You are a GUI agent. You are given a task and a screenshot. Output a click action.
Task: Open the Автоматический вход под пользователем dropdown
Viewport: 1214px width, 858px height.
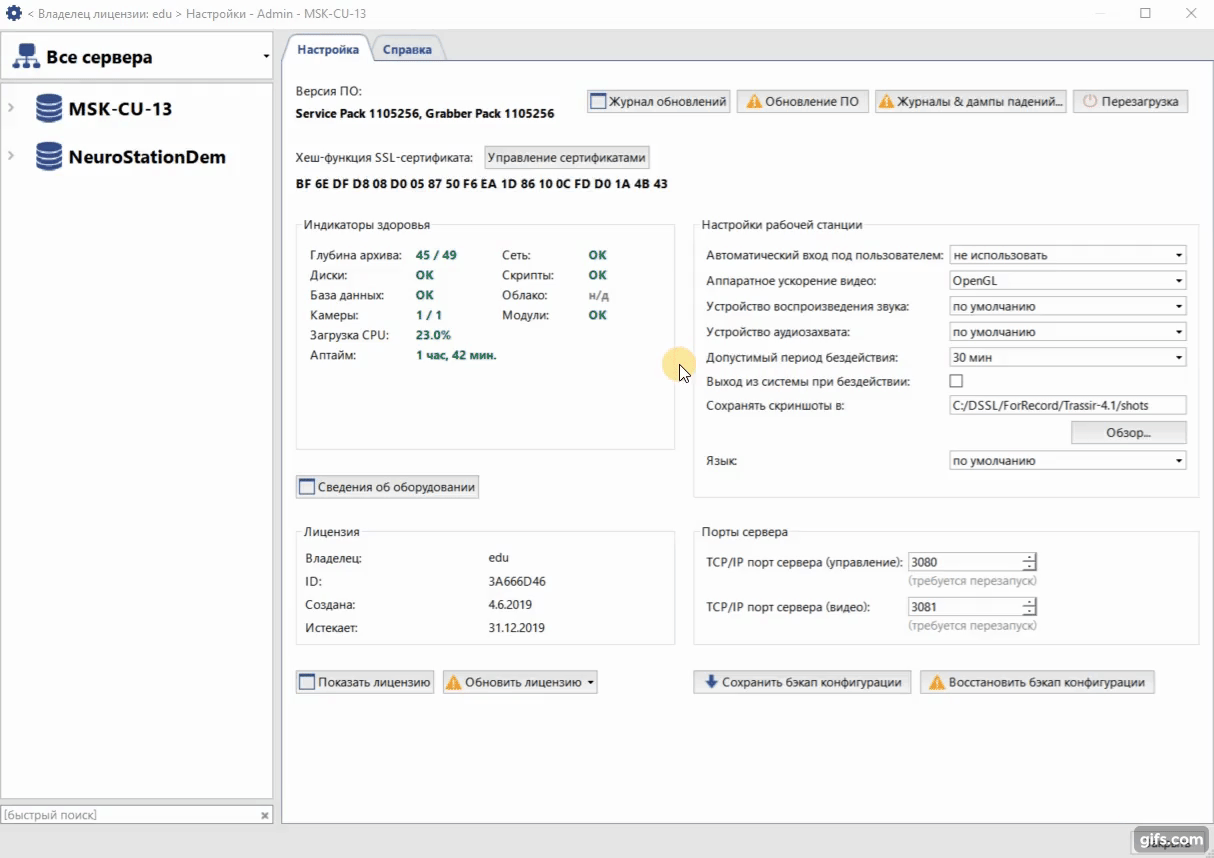[1067, 255]
